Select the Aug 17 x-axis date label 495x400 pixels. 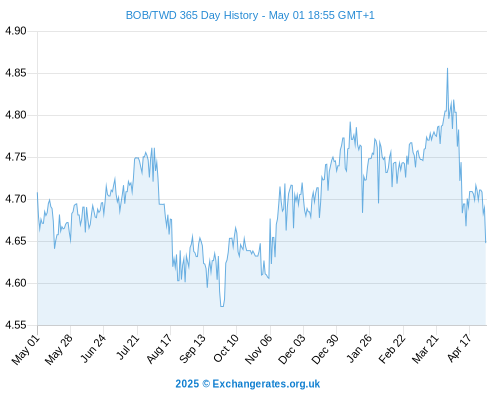(159, 349)
